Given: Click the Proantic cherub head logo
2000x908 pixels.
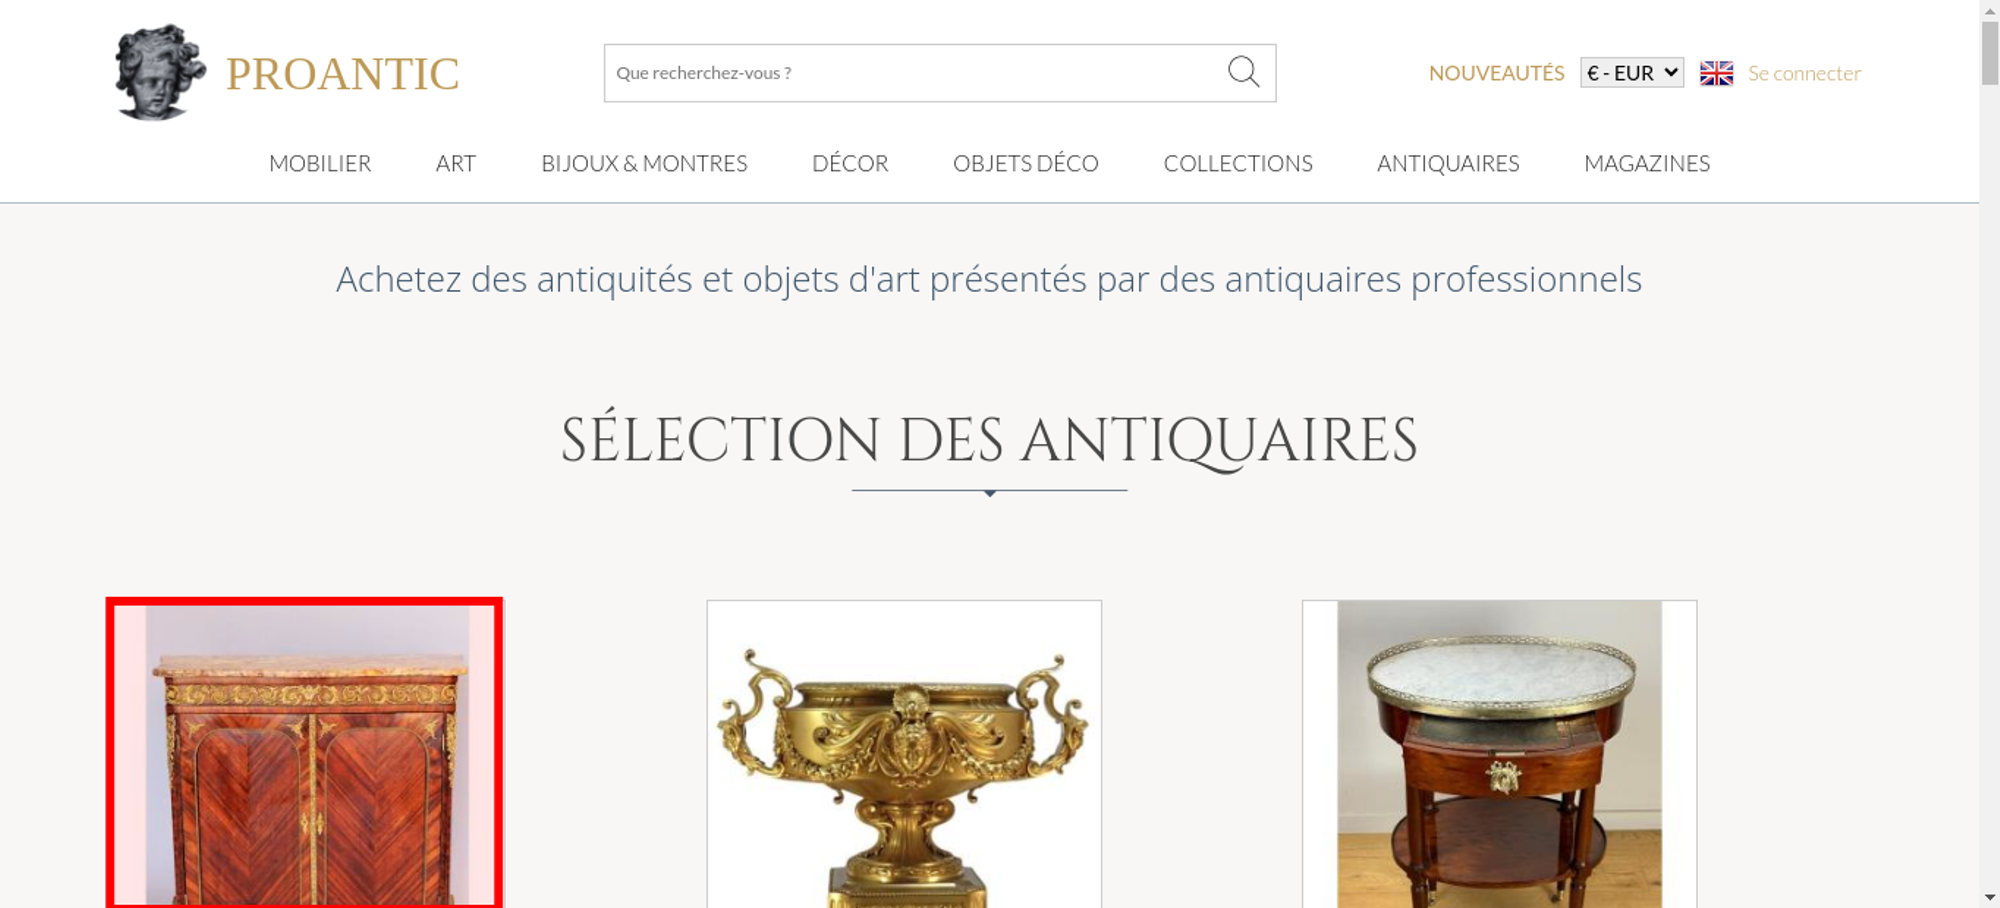Looking at the screenshot, I should pyautogui.click(x=160, y=72).
